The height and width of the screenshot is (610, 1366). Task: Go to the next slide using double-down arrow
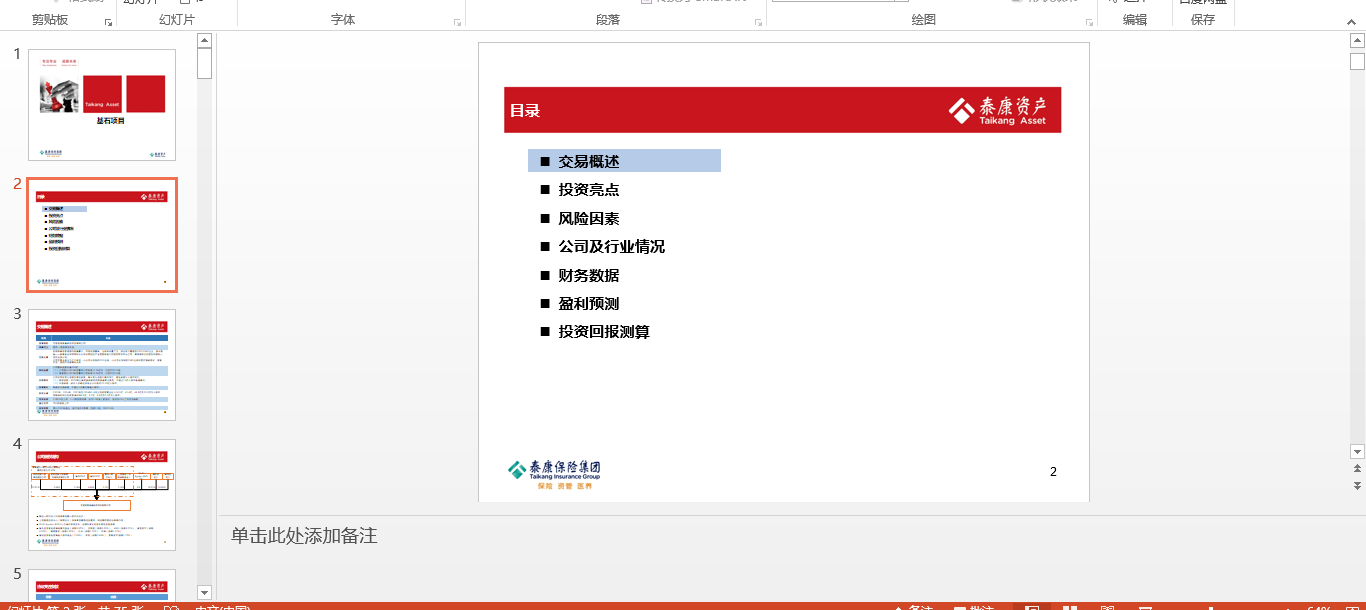coord(1357,485)
